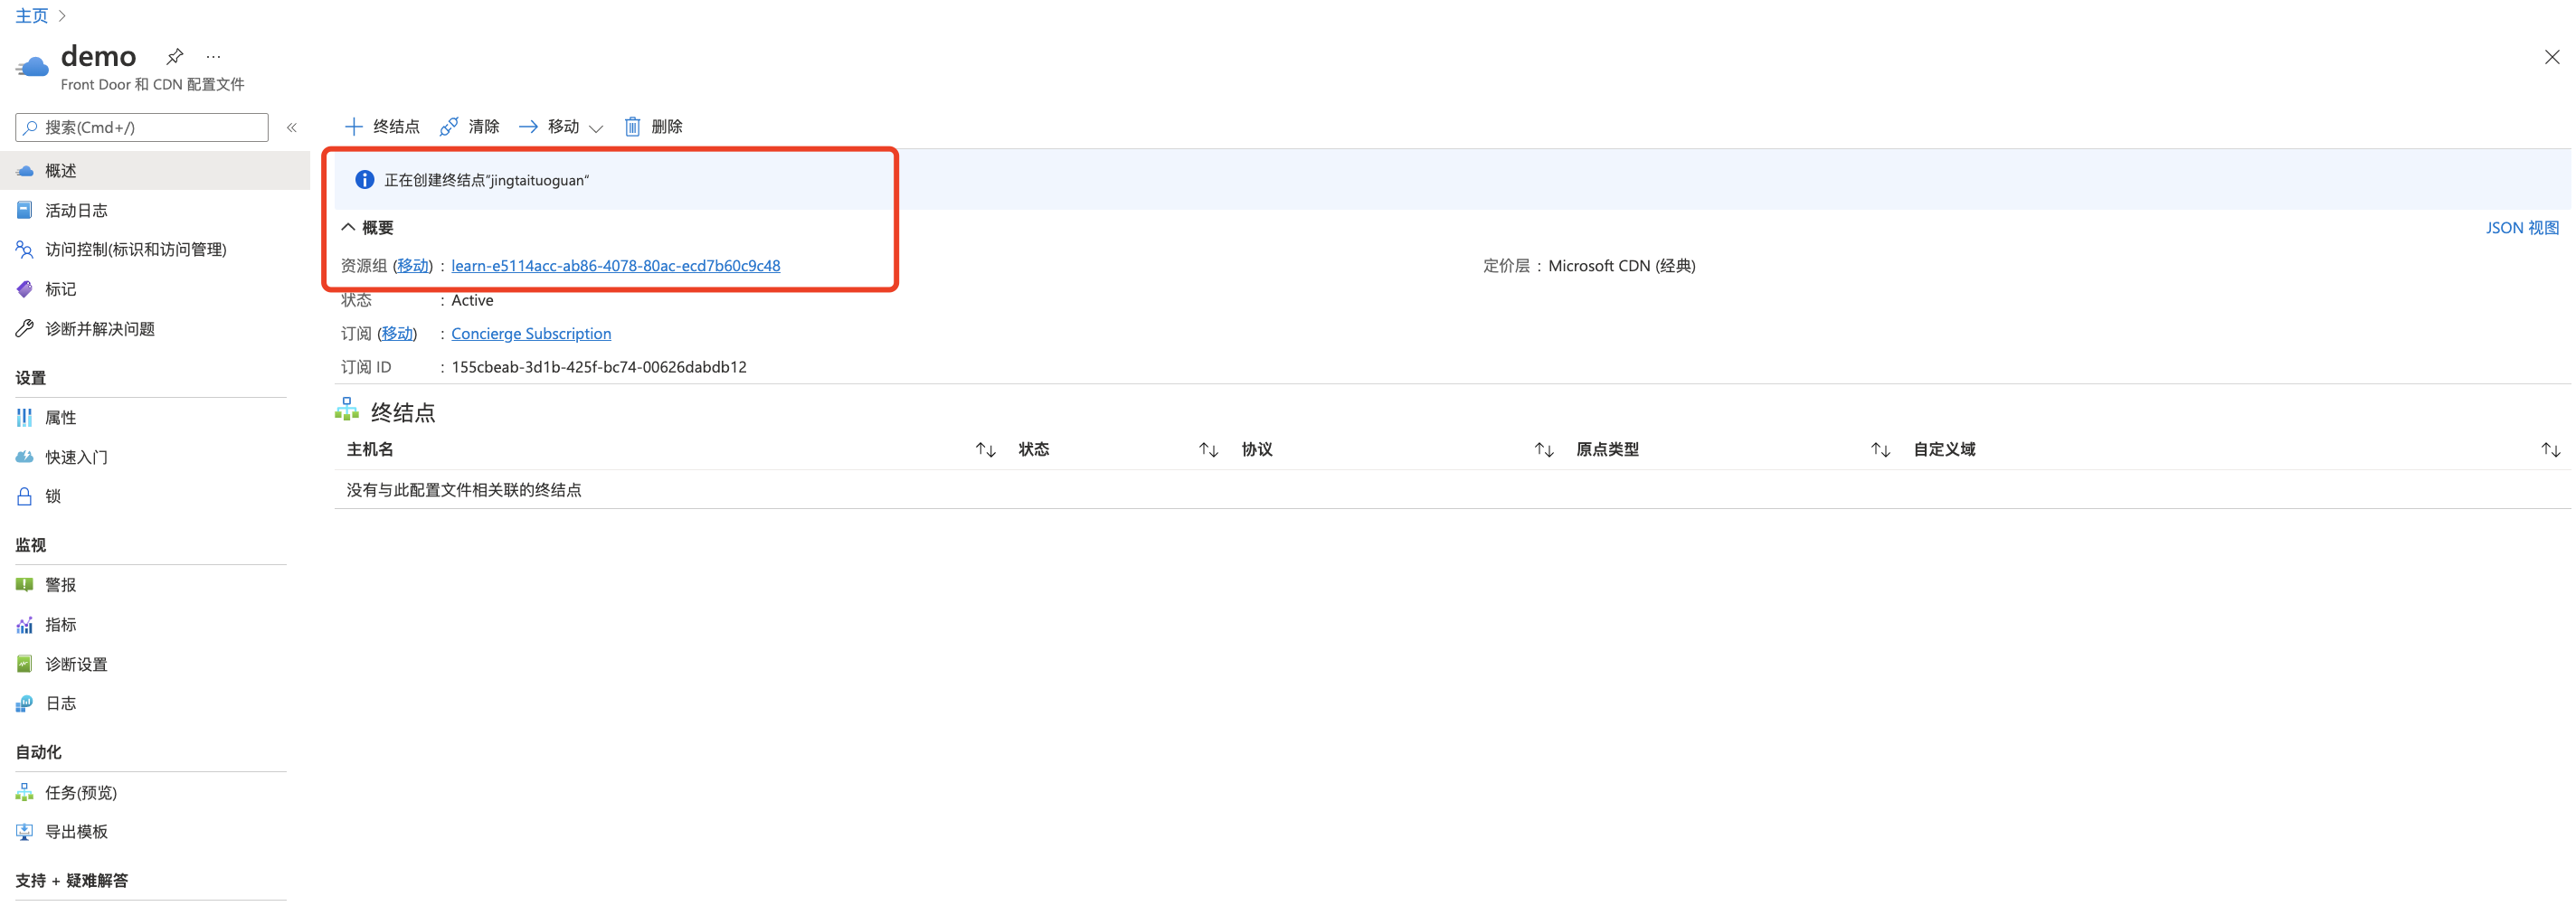
Task: Click the Microsoft CDN (经典) pricing tier text
Action: 1621,265
